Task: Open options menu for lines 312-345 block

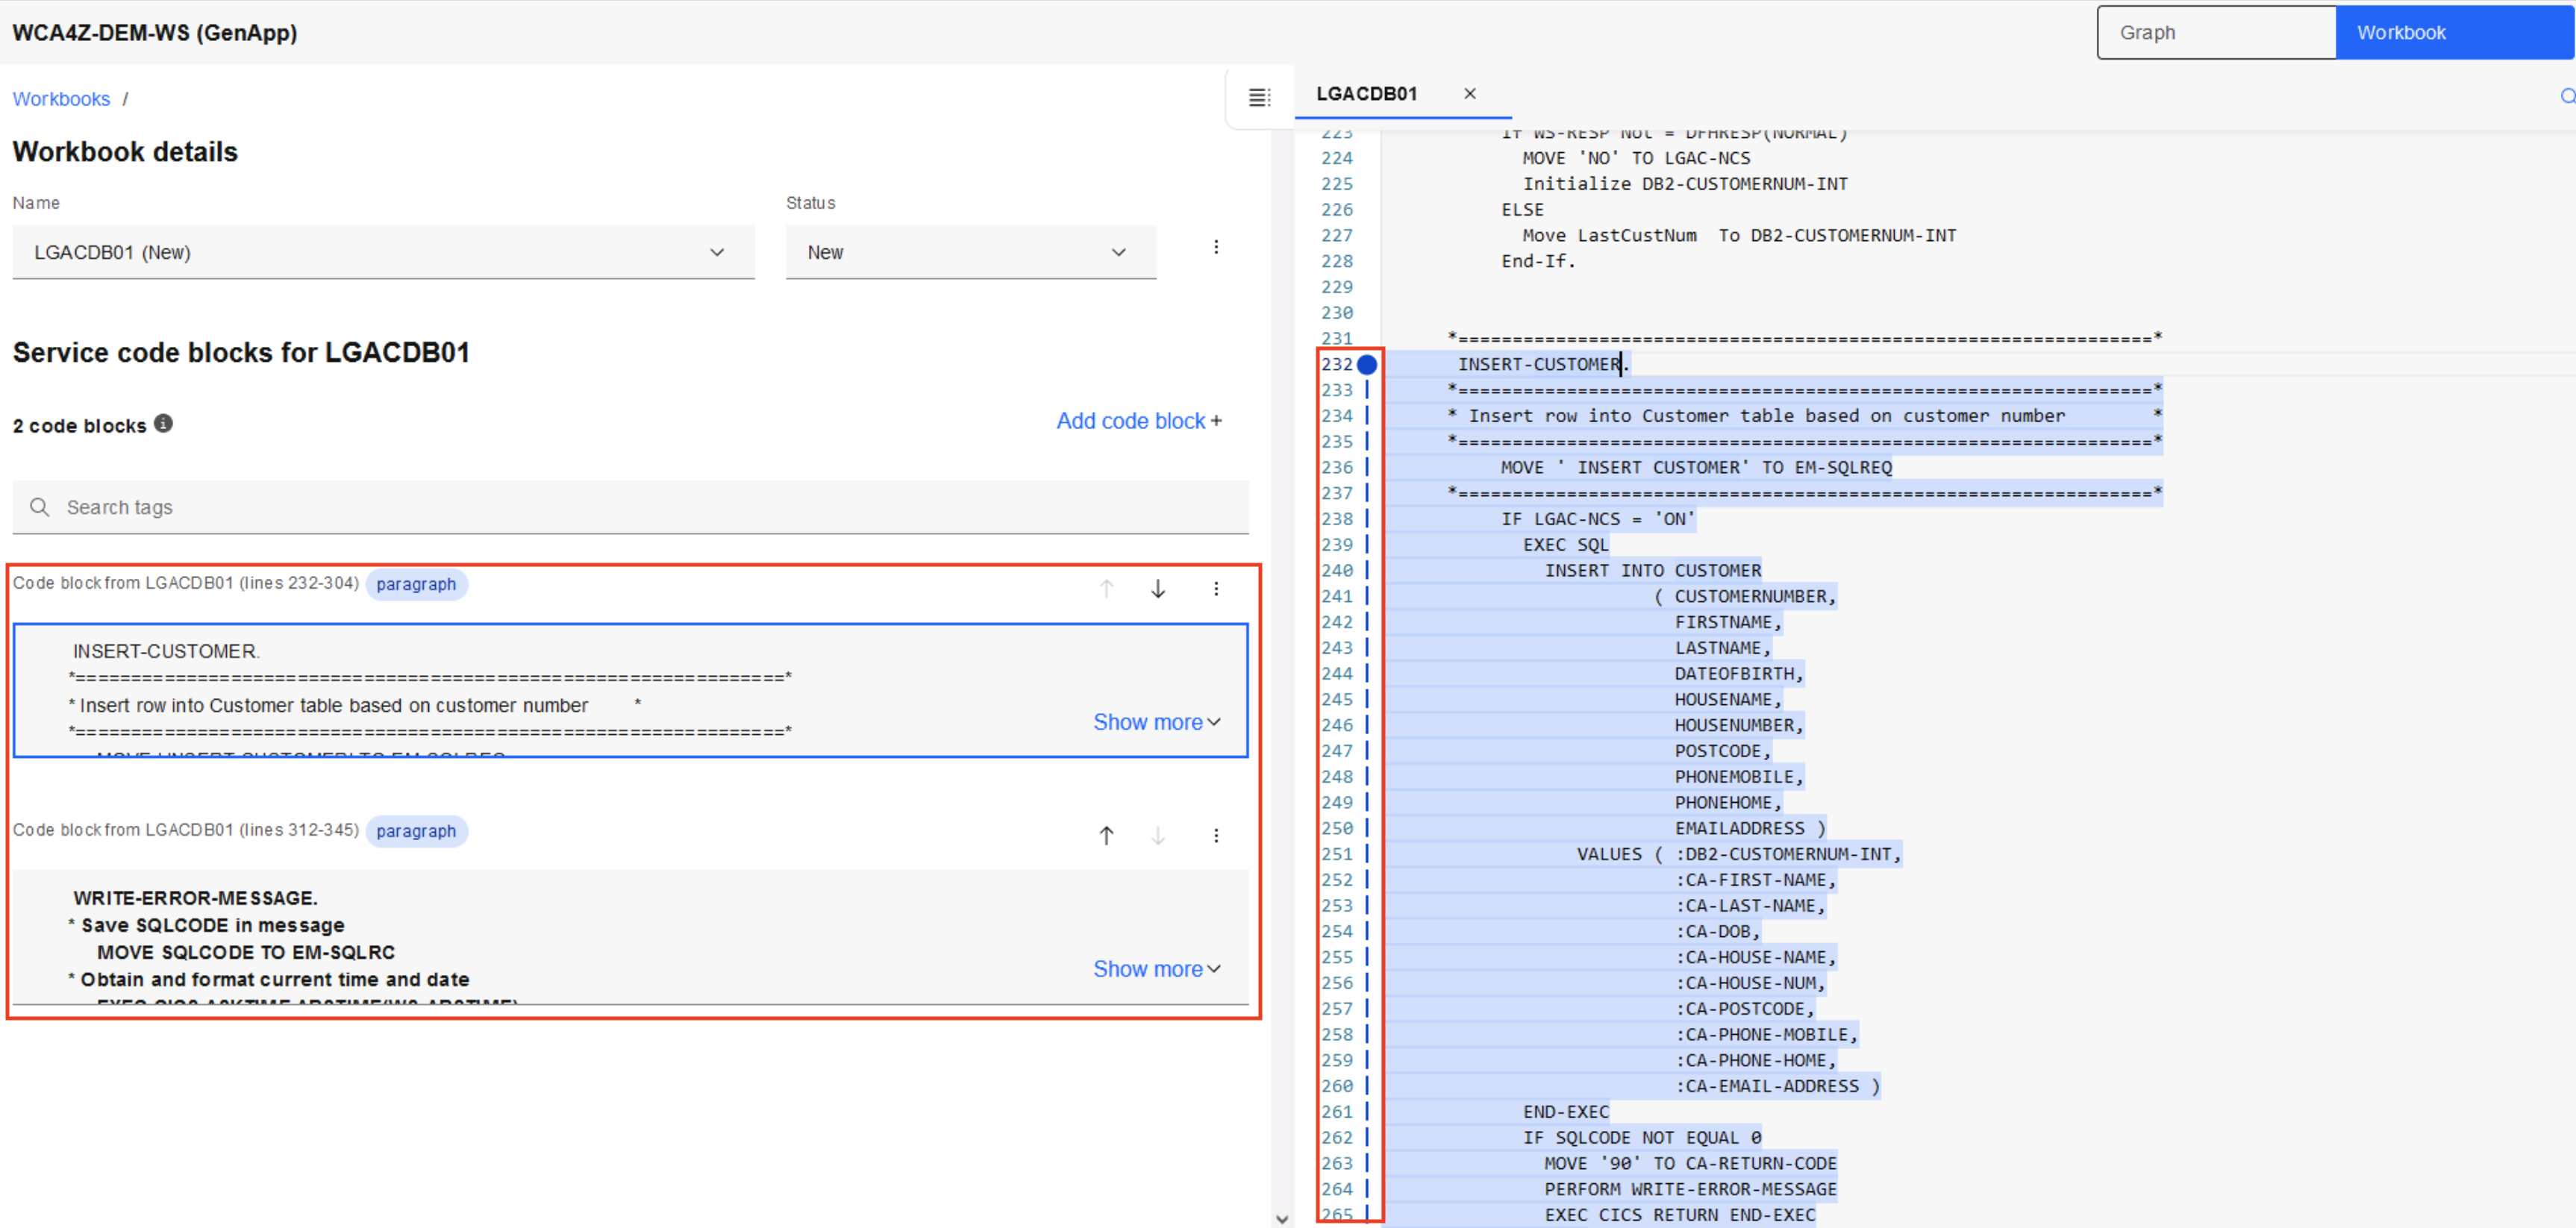Action: coord(1215,835)
